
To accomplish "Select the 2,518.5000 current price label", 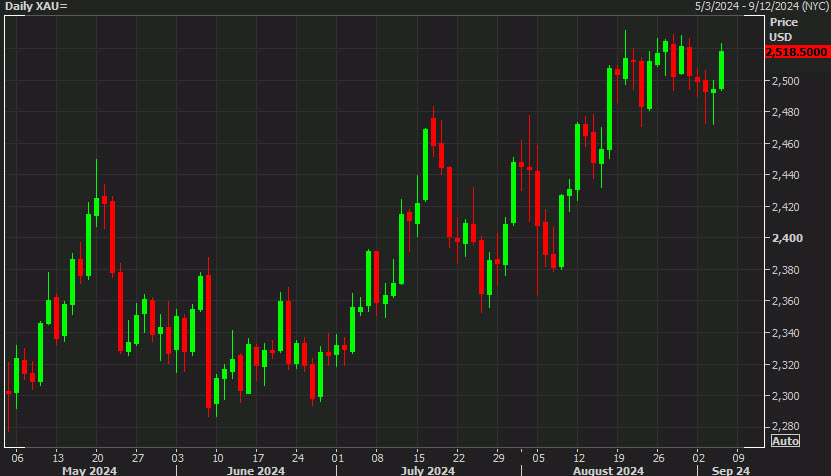I will tap(797, 52).
